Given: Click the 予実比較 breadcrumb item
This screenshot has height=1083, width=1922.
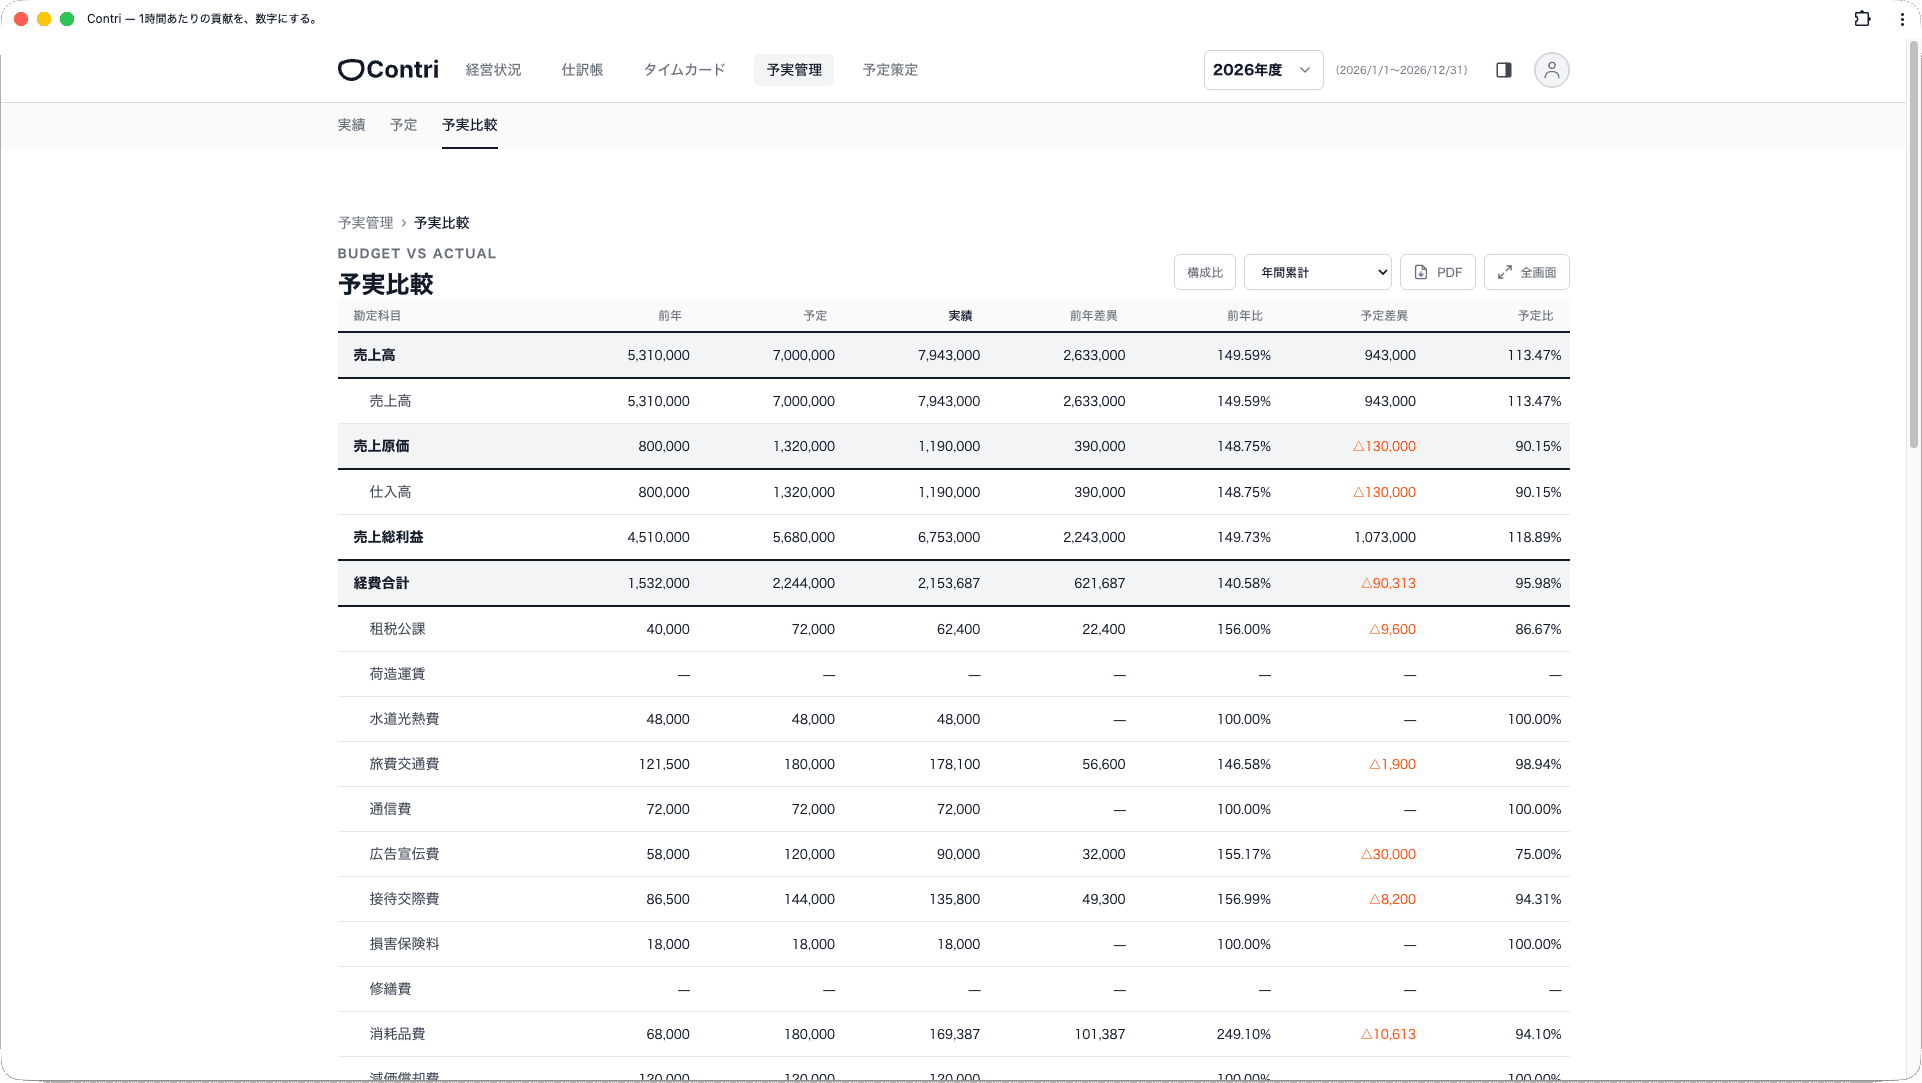Looking at the screenshot, I should point(441,223).
